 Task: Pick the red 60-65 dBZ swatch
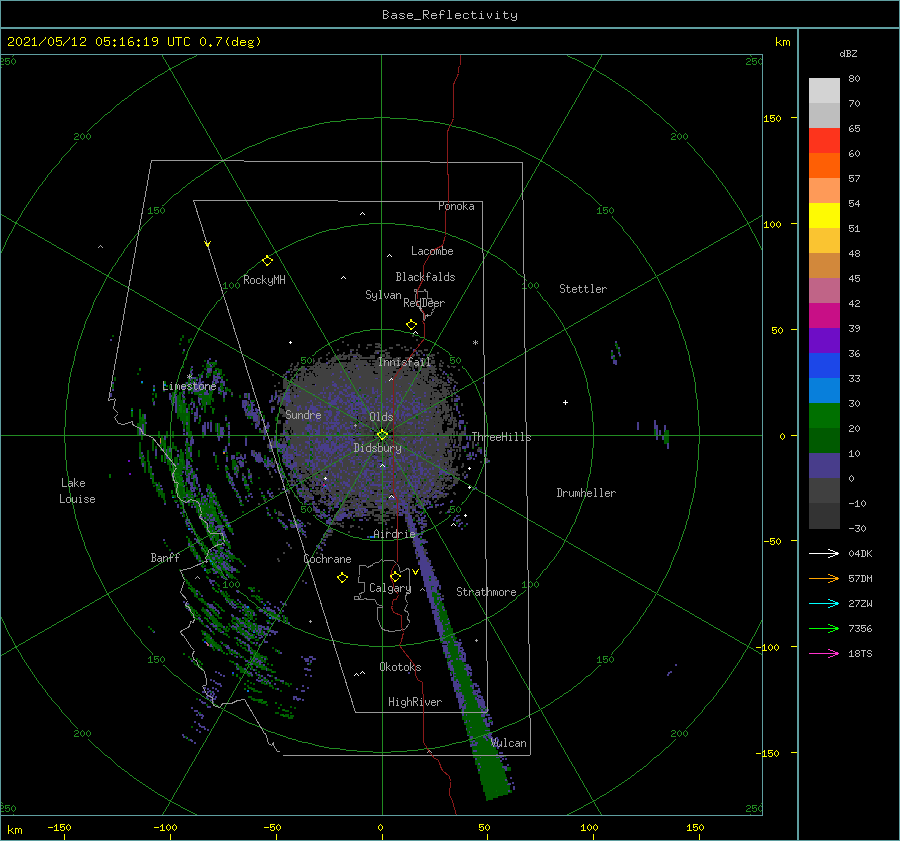pos(824,141)
